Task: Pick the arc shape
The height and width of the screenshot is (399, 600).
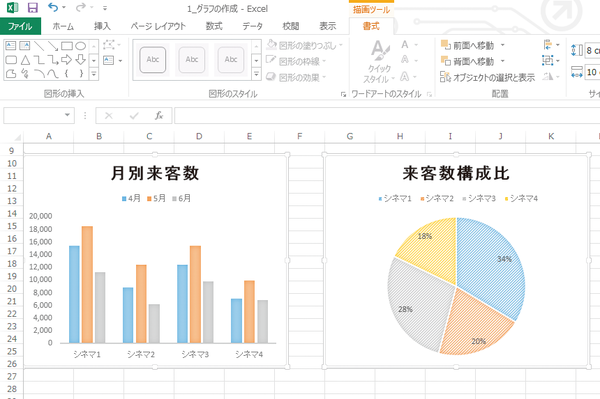Action: point(39,73)
